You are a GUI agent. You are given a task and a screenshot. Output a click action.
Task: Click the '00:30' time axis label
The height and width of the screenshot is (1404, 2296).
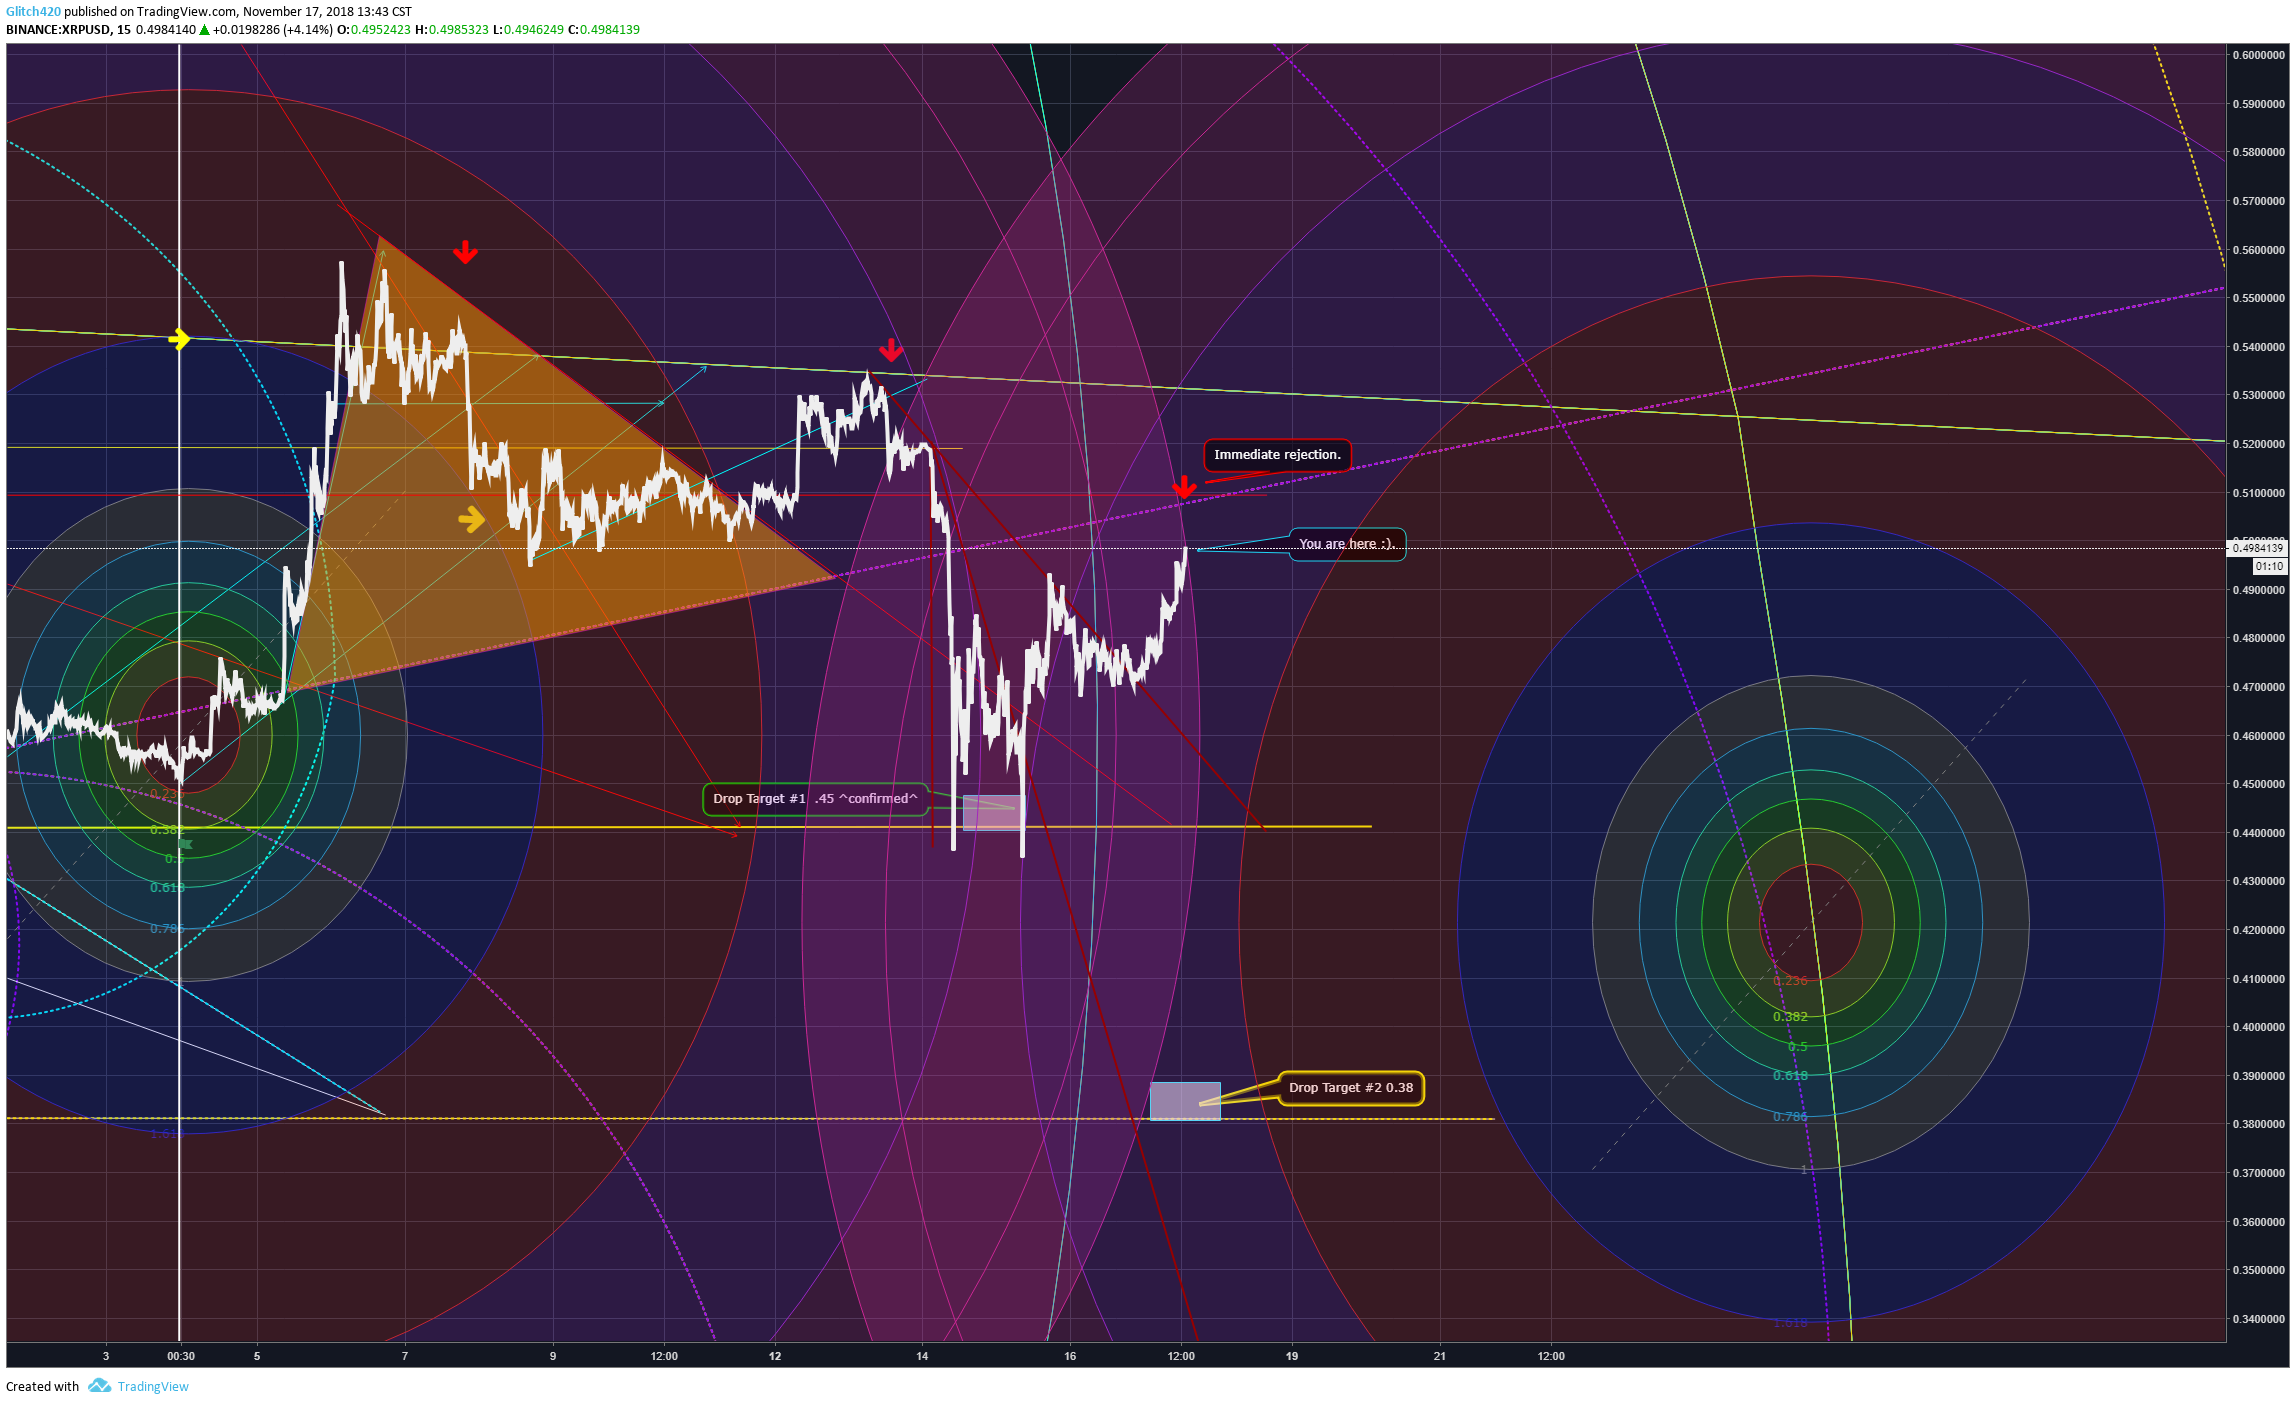[x=181, y=1356]
